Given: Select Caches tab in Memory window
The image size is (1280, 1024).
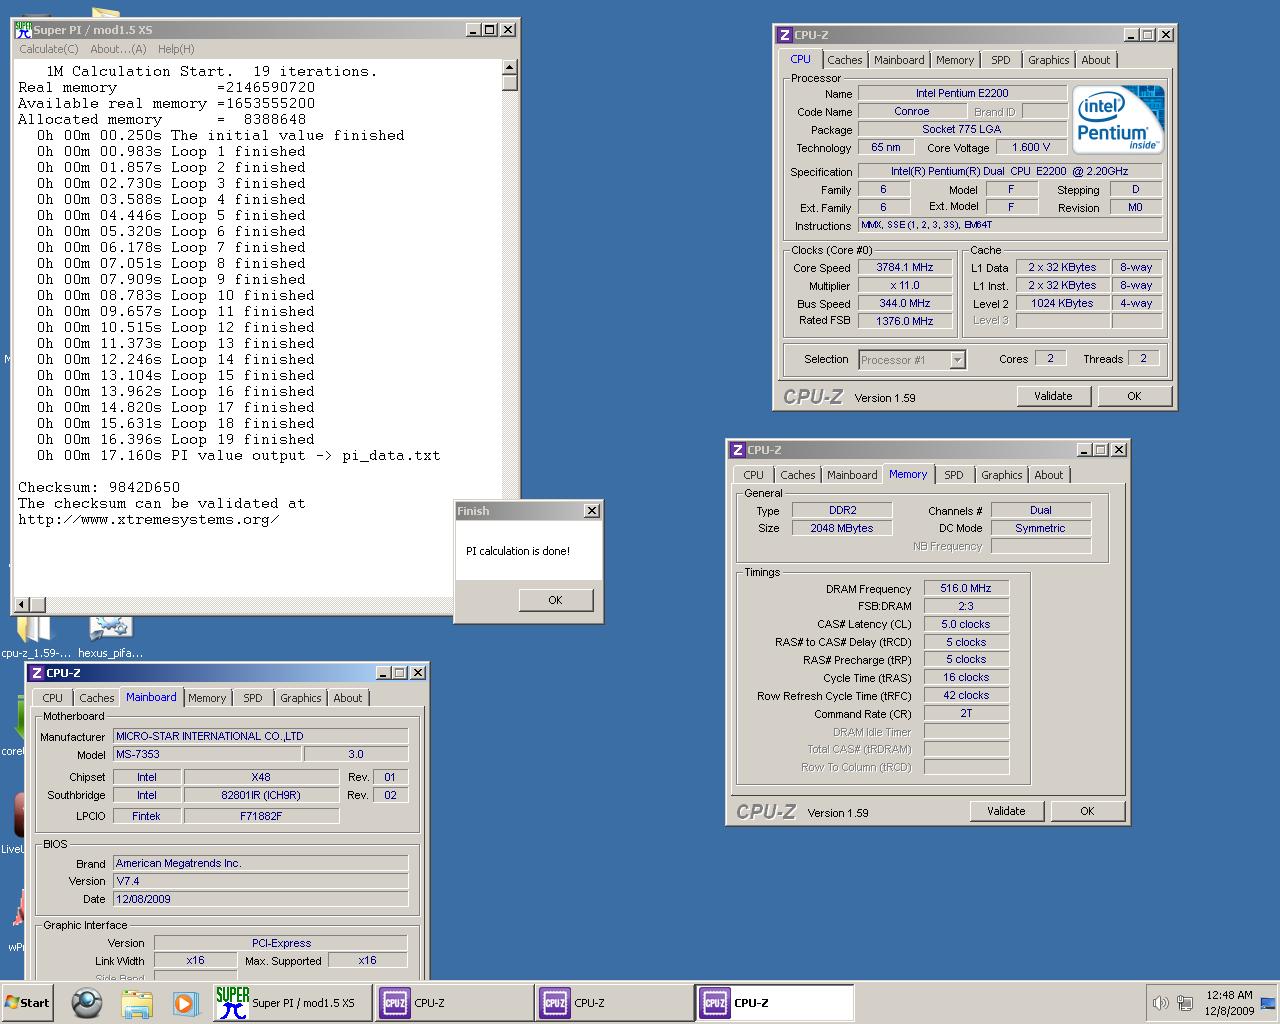Looking at the screenshot, I should (798, 475).
